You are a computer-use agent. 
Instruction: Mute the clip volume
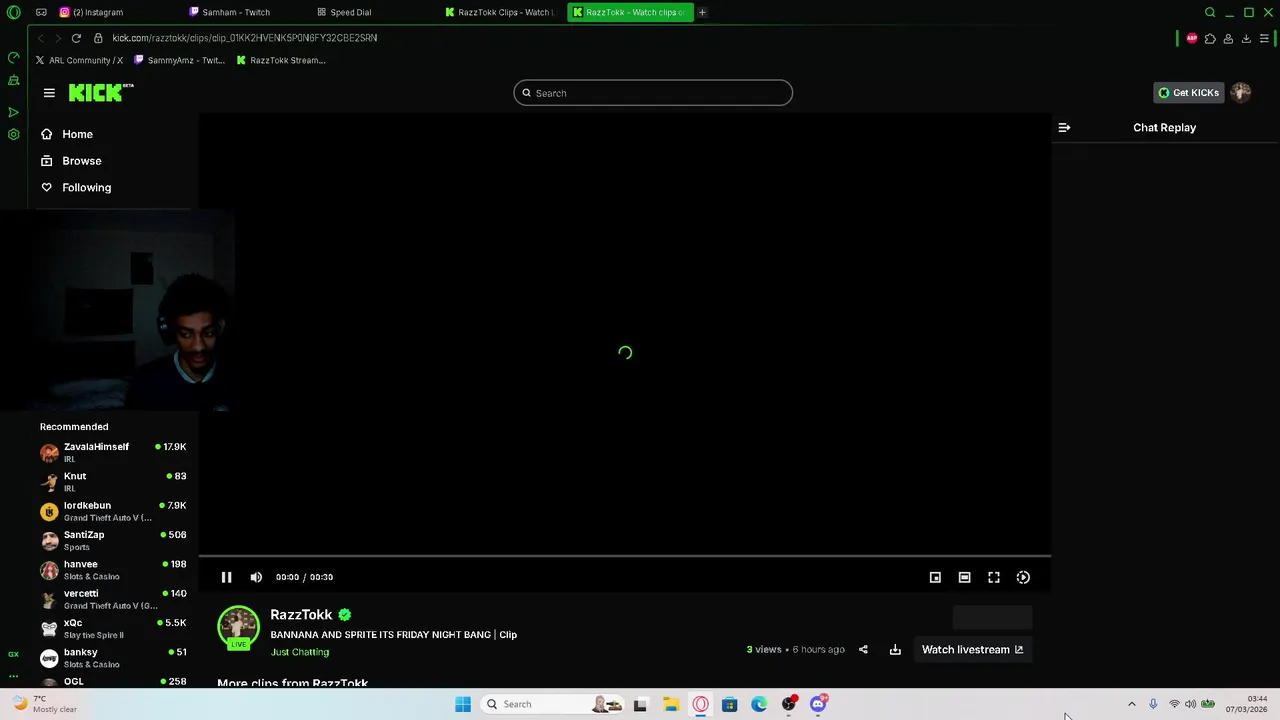256,577
